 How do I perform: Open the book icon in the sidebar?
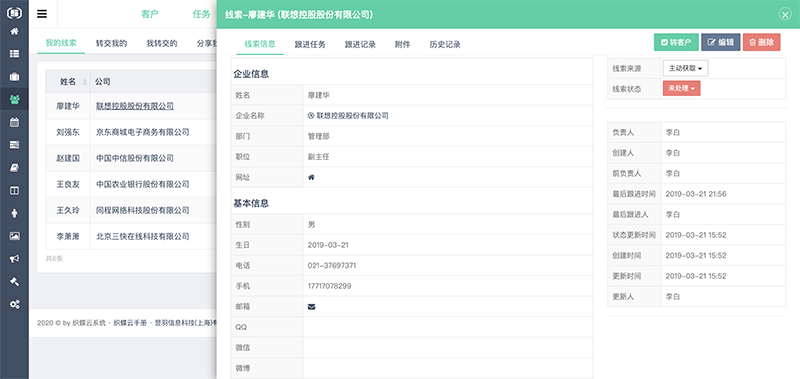click(14, 168)
